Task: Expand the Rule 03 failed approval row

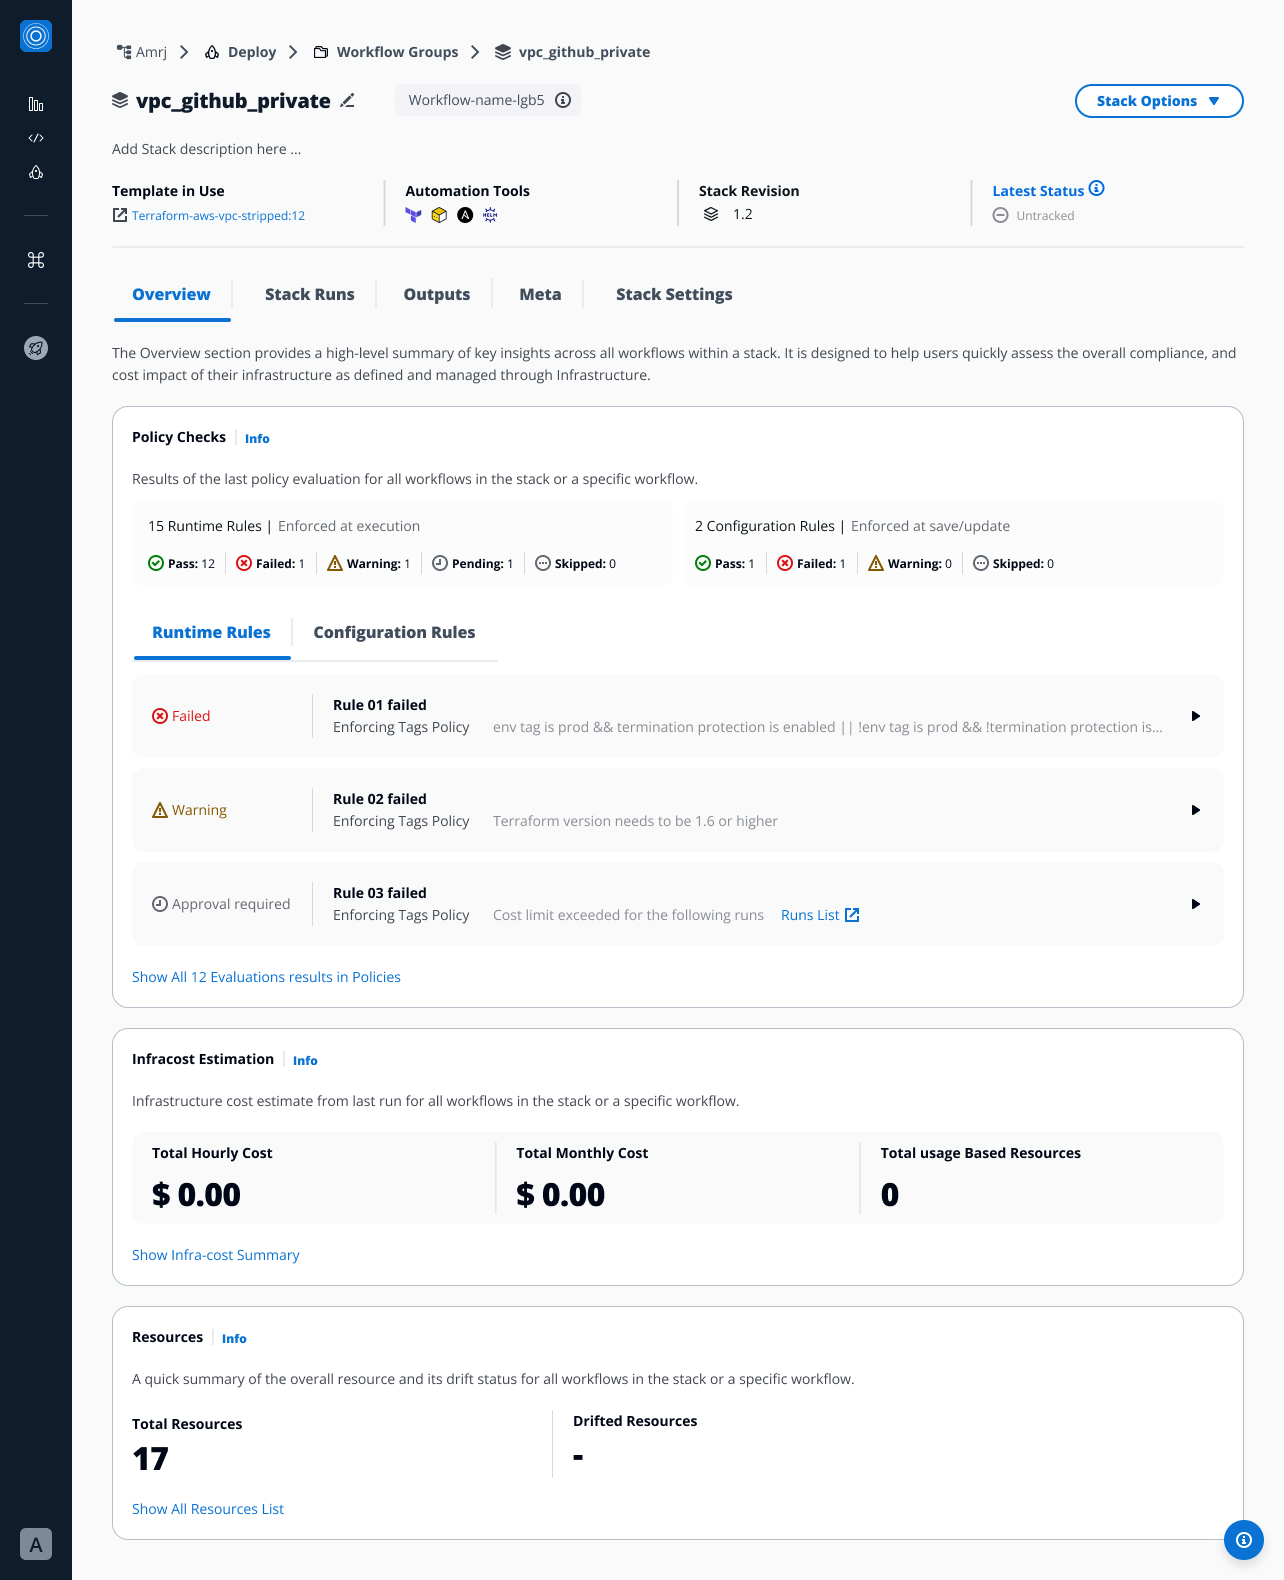Action: [1195, 904]
